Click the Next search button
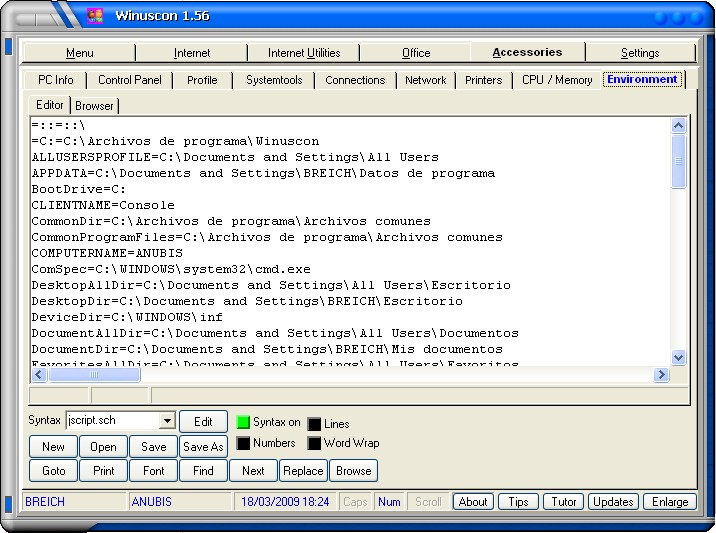 pyautogui.click(x=253, y=470)
